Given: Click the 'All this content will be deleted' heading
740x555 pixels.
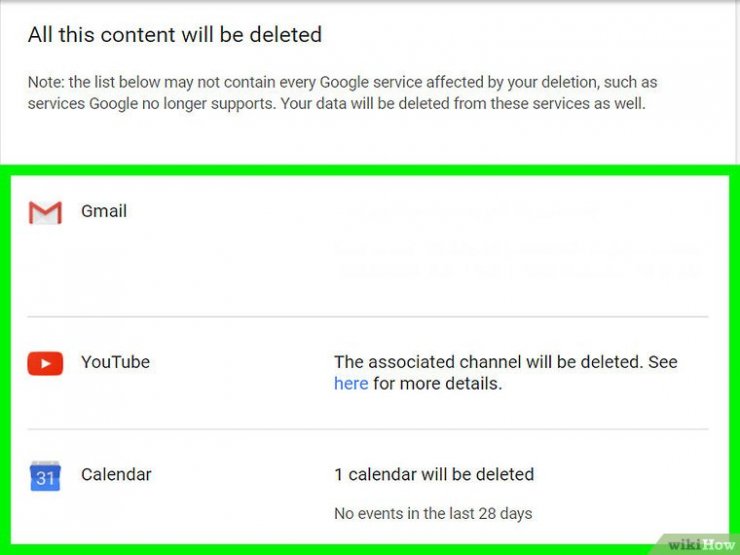Looking at the screenshot, I should click(175, 35).
